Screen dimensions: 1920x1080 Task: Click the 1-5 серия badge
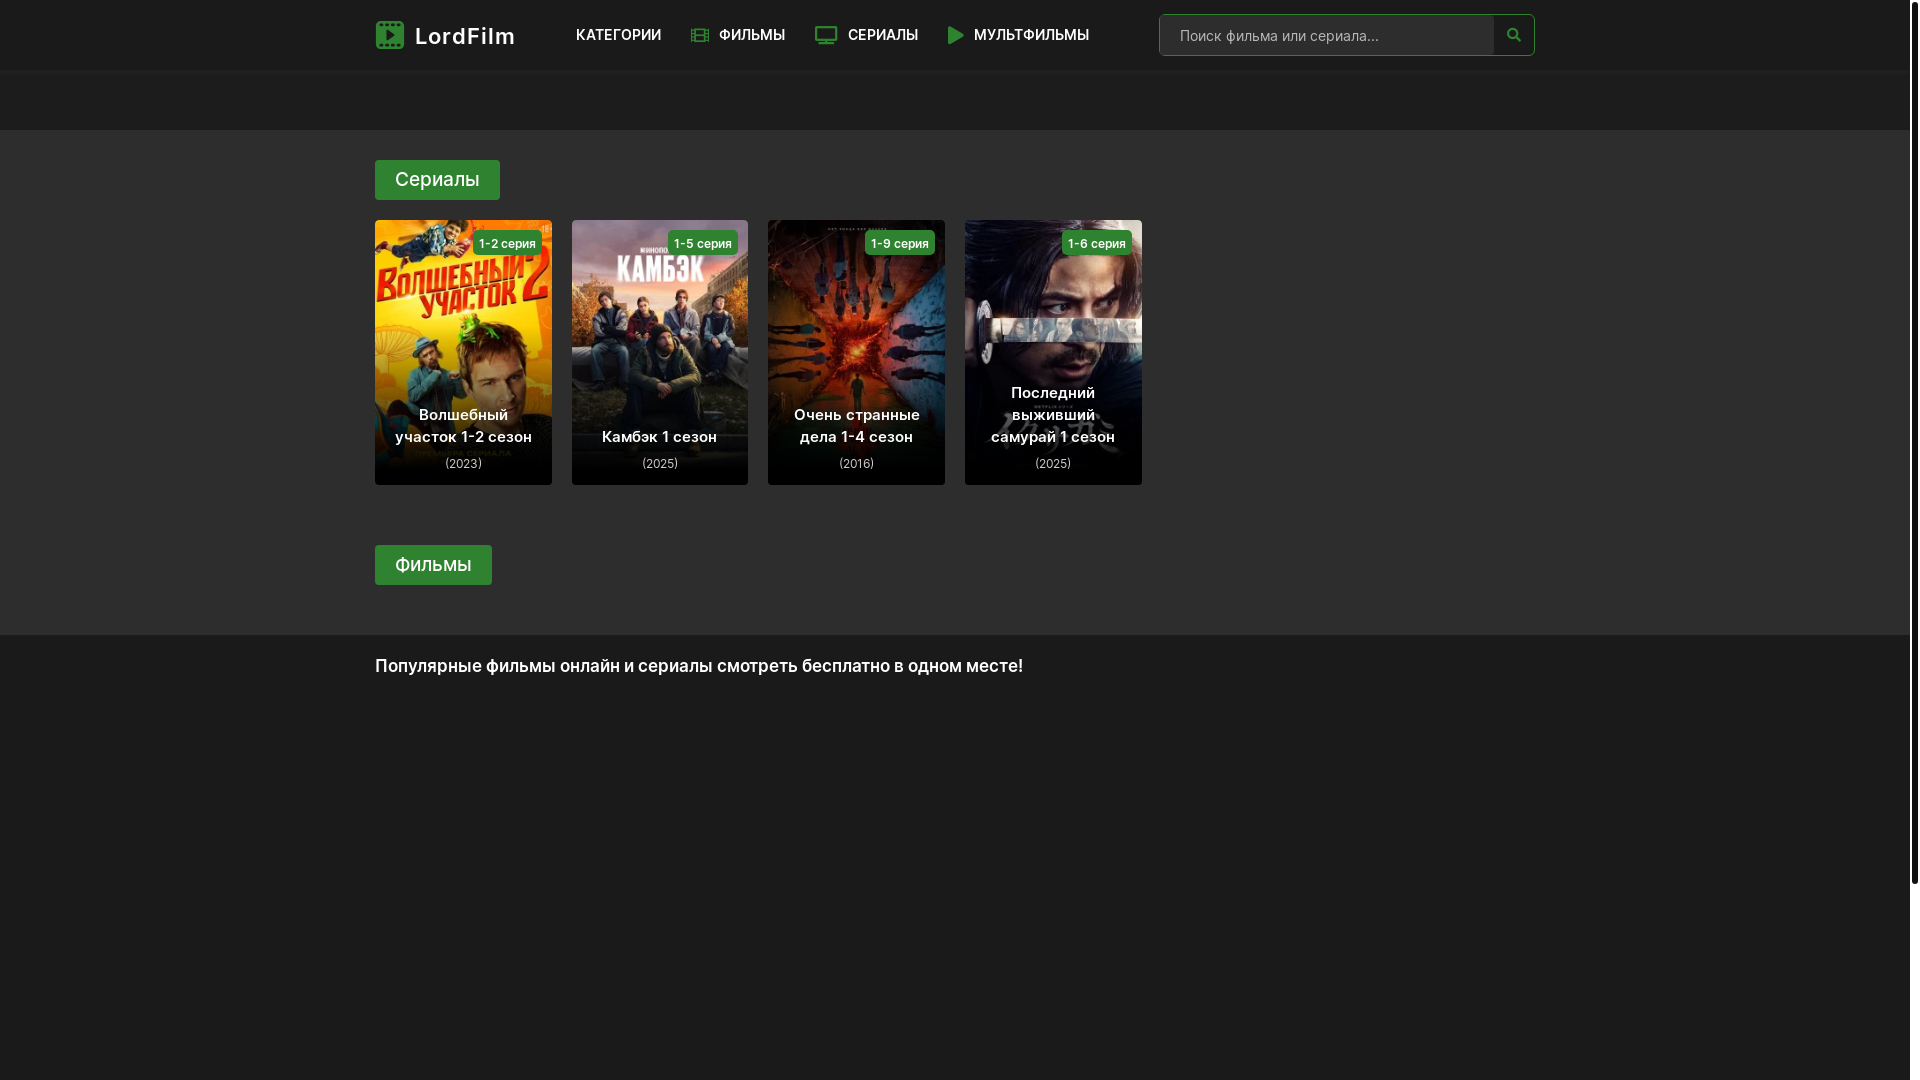tap(703, 243)
